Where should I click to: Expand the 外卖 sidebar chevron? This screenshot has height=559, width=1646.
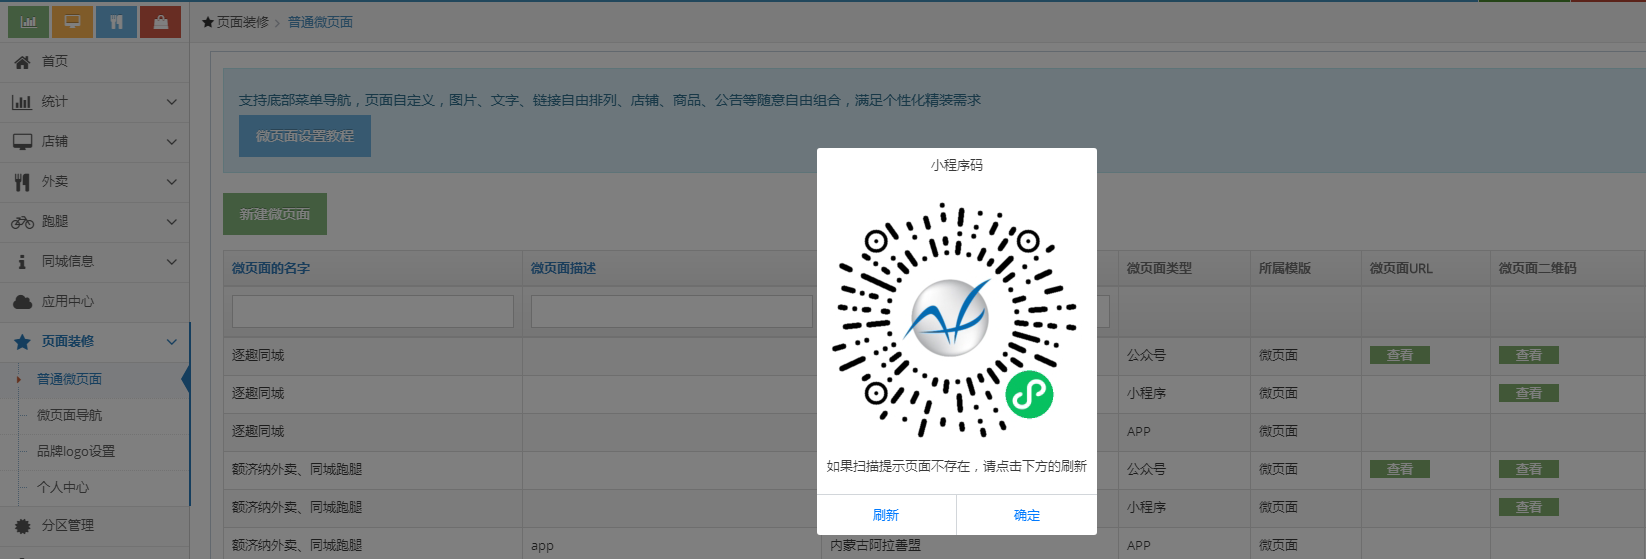pyautogui.click(x=171, y=182)
